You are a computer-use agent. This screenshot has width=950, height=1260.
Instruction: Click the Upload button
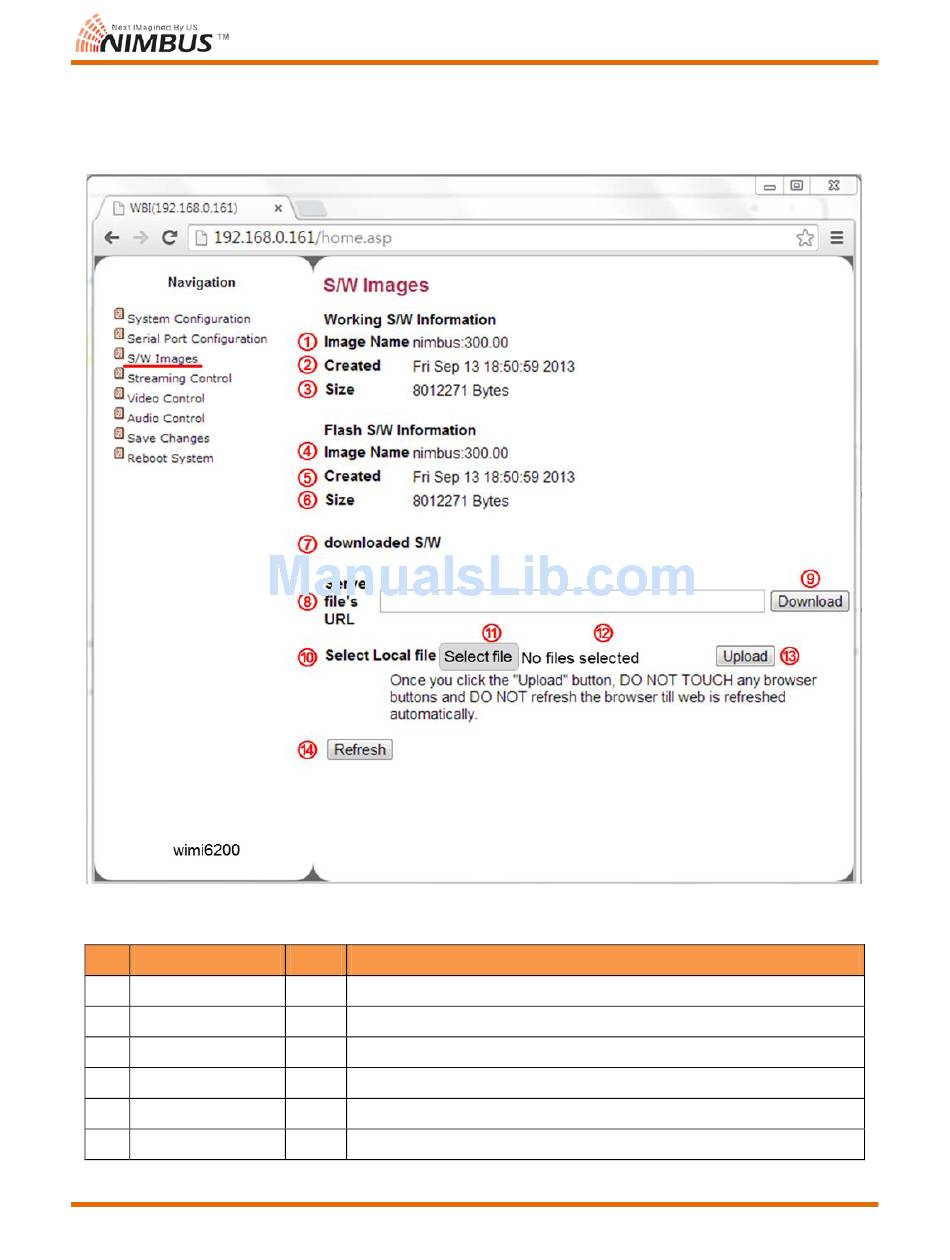click(x=745, y=656)
